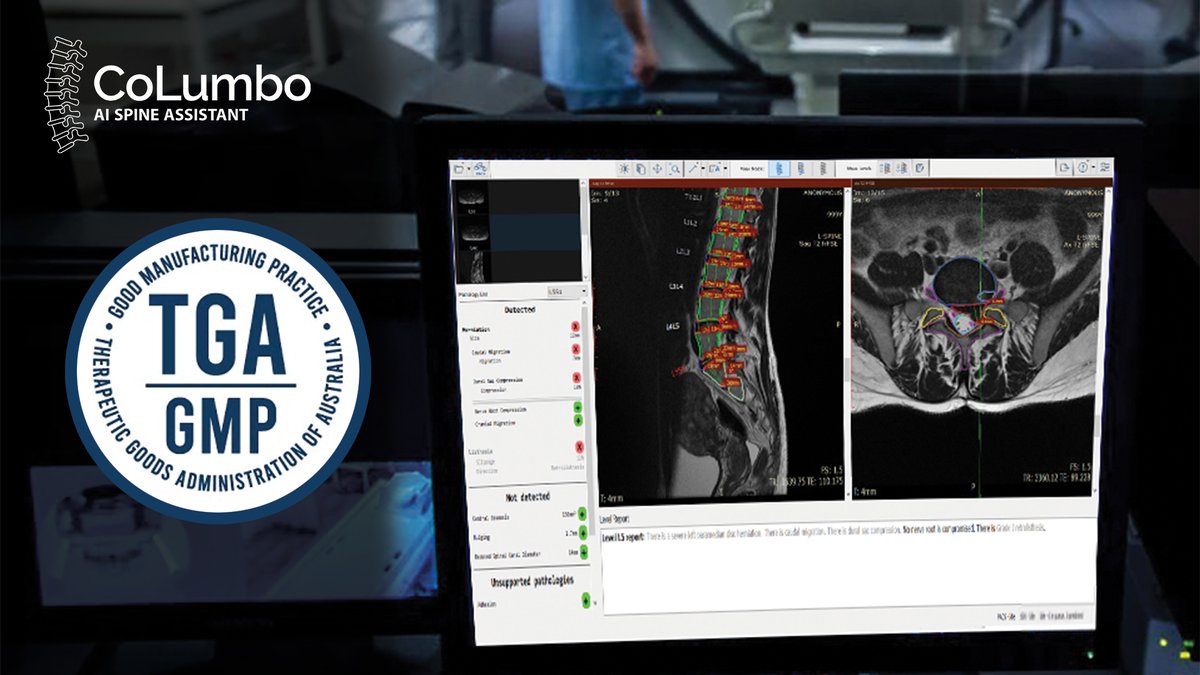Toggle the green plus for Nerve Root Compression
This screenshot has width=1200, height=675.
point(578,407)
